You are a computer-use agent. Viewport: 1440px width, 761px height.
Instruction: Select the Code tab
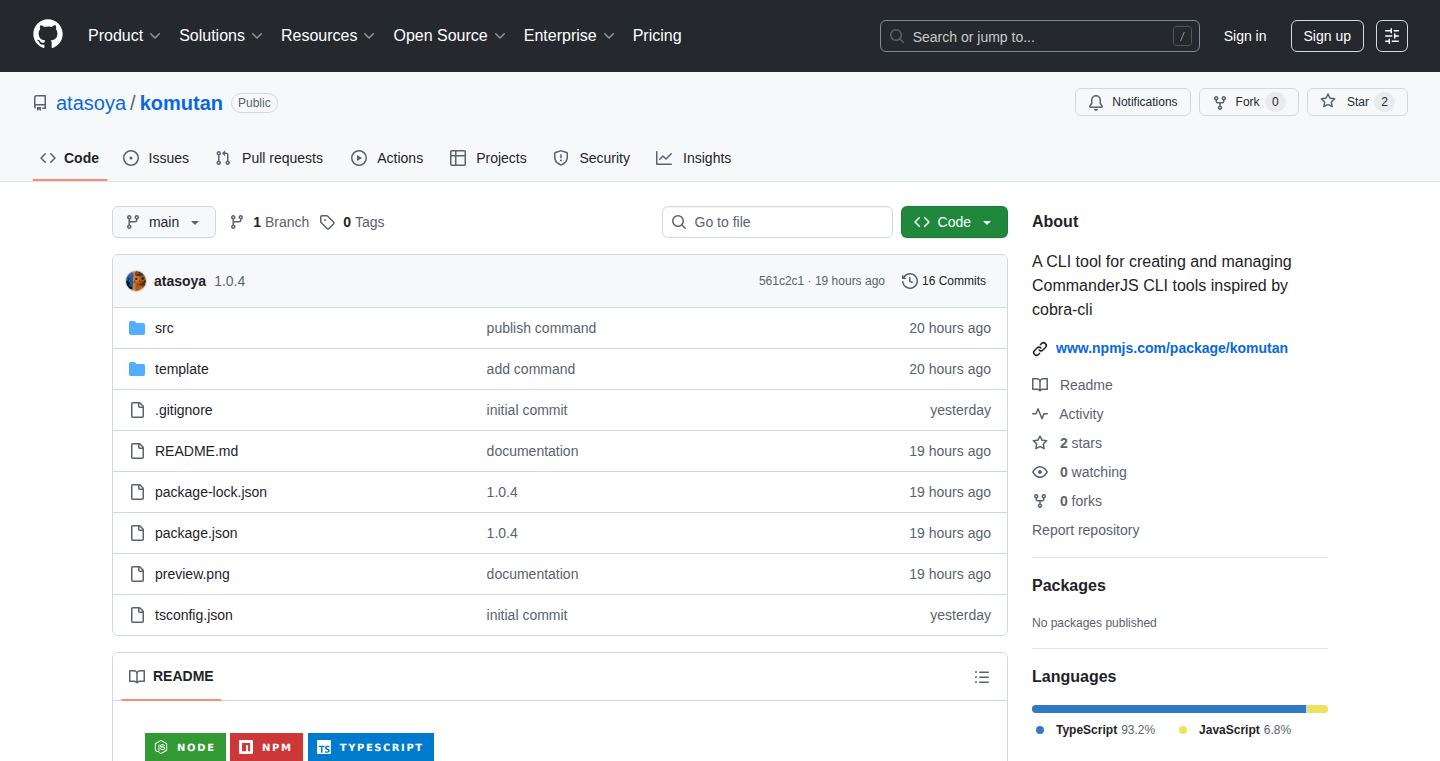(70, 158)
